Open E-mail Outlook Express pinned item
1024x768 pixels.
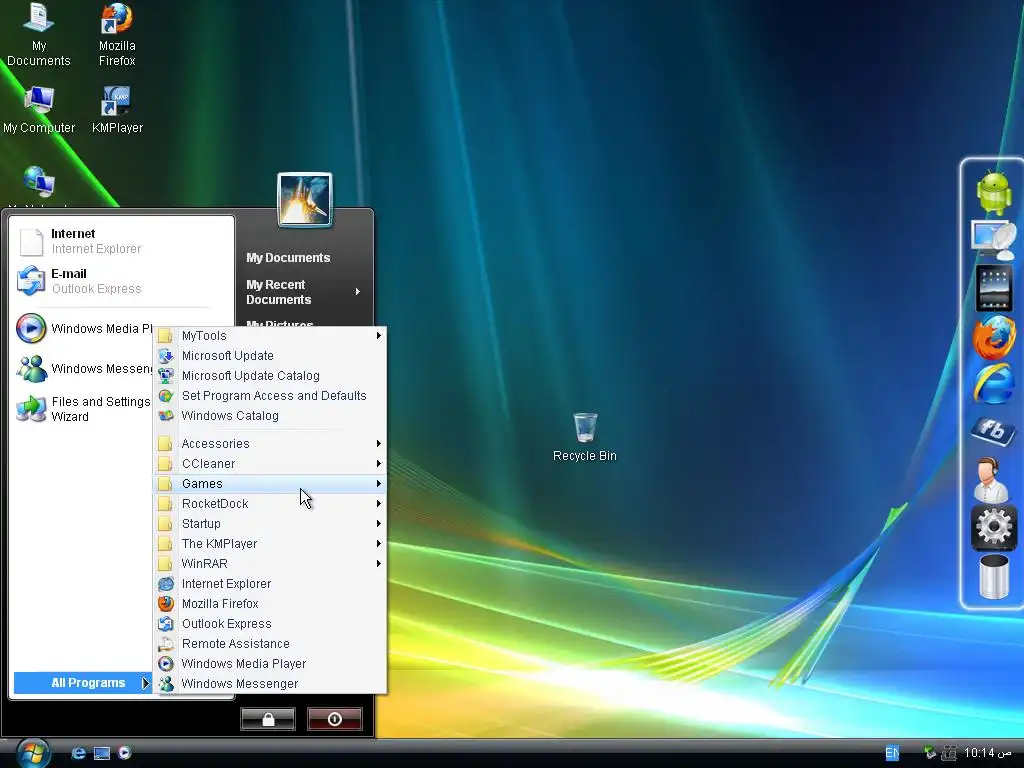(121, 281)
